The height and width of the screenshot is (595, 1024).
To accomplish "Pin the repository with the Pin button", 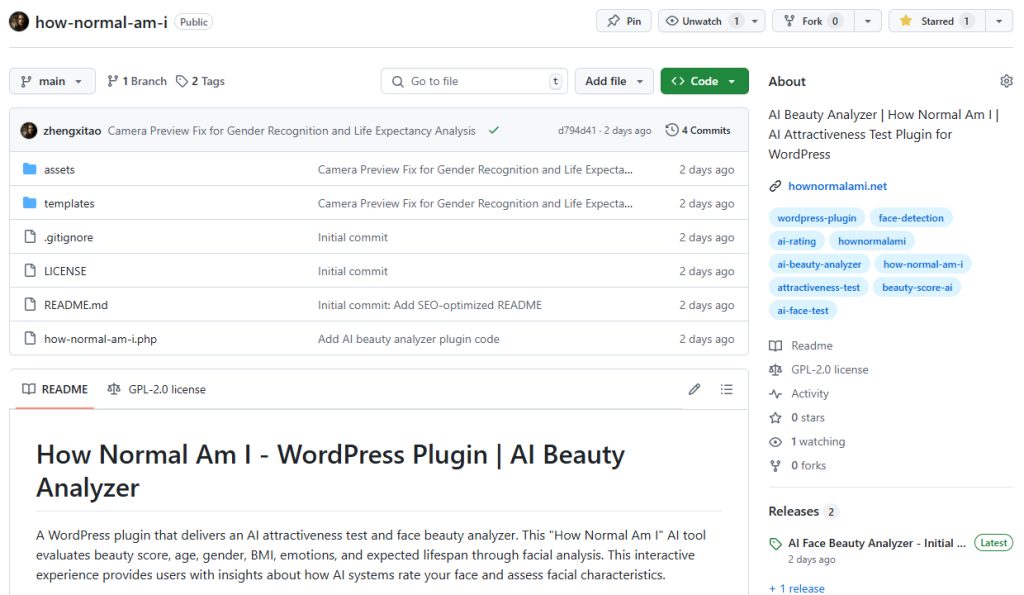I will tap(624, 21).
